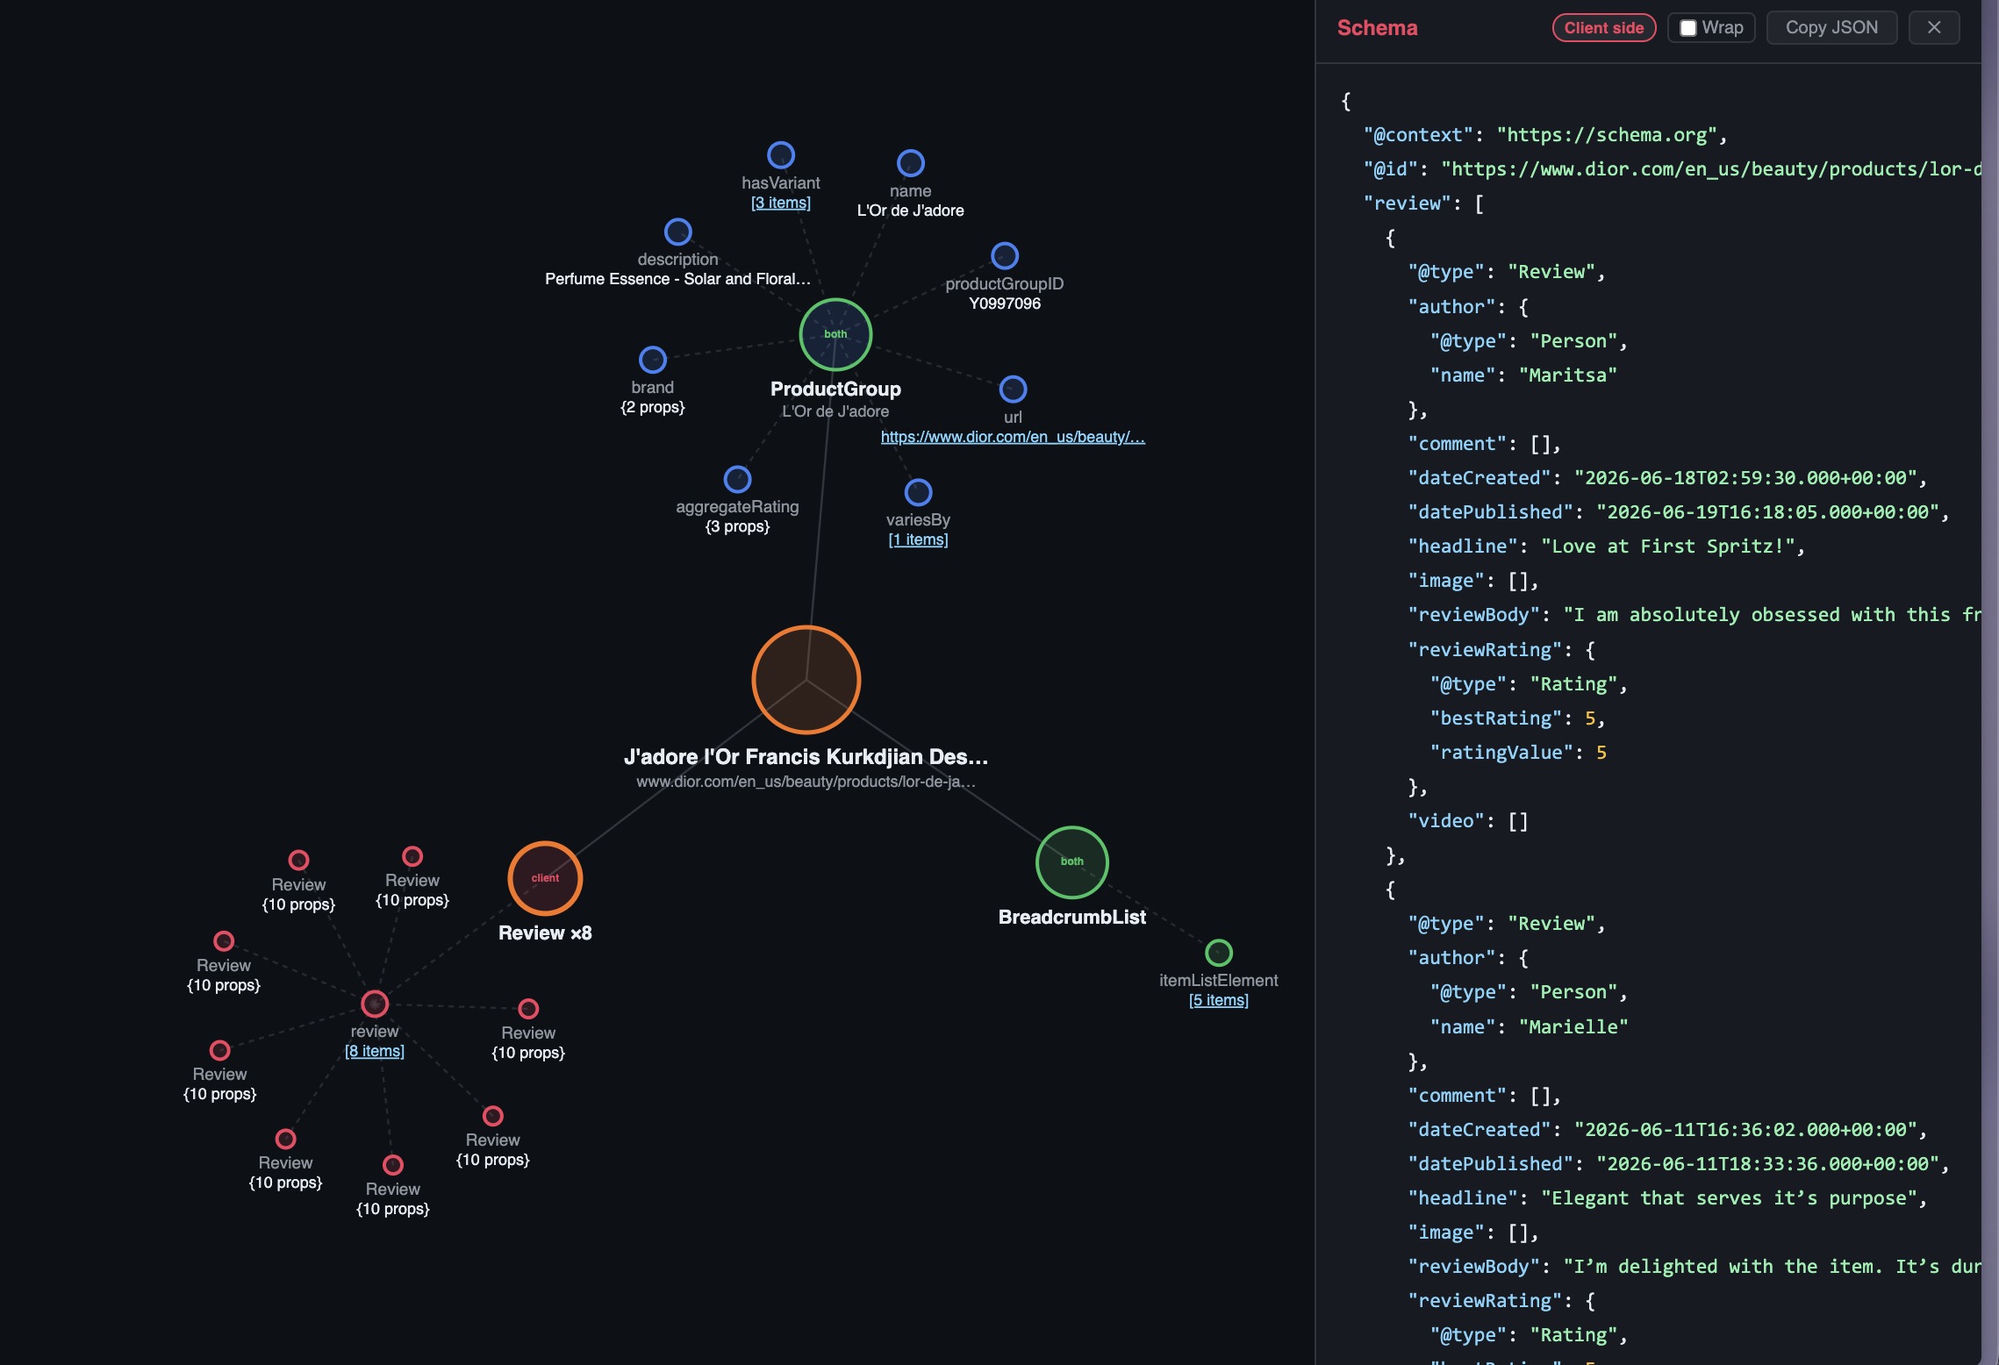Viewport: 1999px width, 1365px height.
Task: Click the orange Review ×8 client node
Action: click(545, 878)
